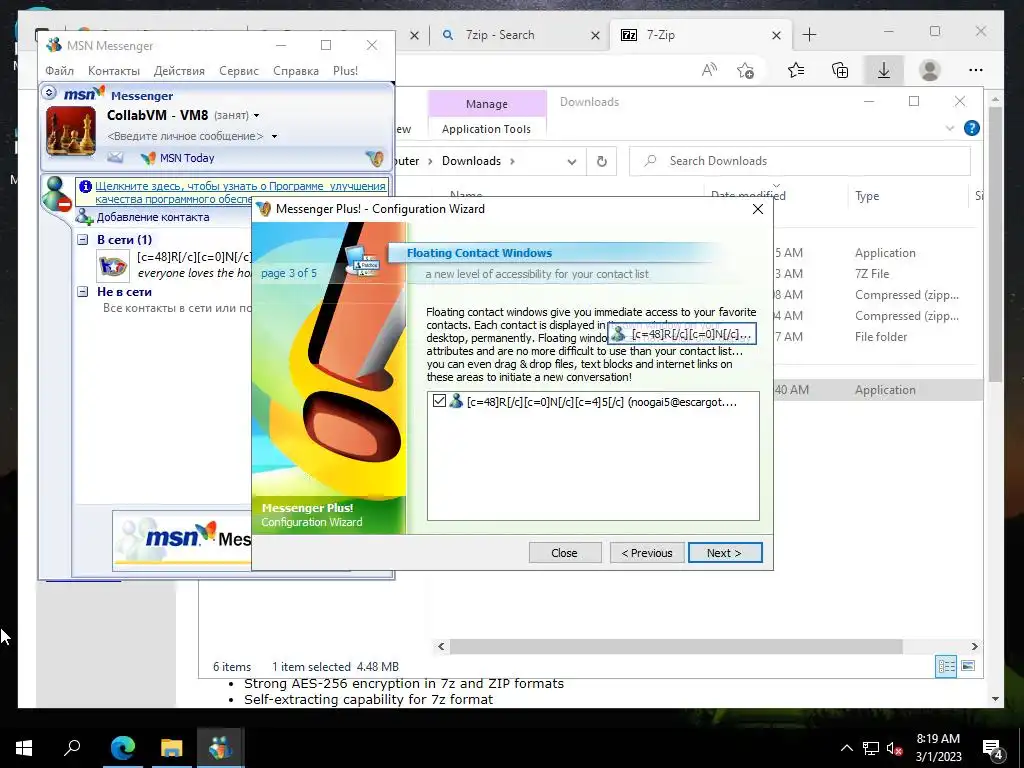The height and width of the screenshot is (768, 1024).
Task: Open Edge Favorites icon
Action: pos(795,70)
